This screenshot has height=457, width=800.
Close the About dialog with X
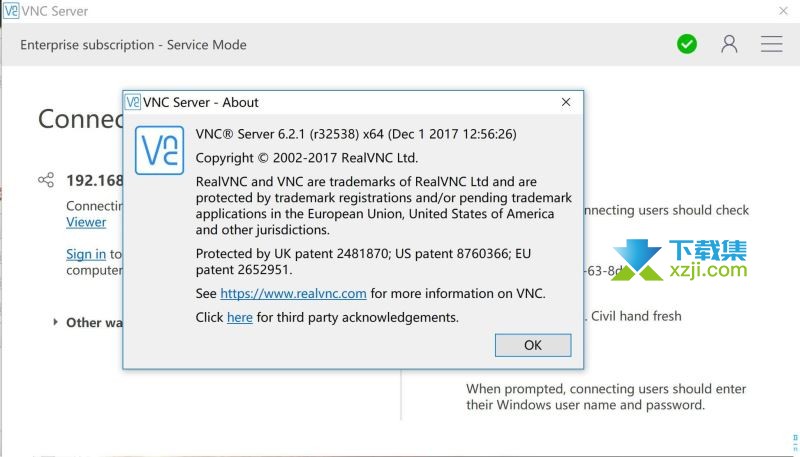[x=566, y=102]
